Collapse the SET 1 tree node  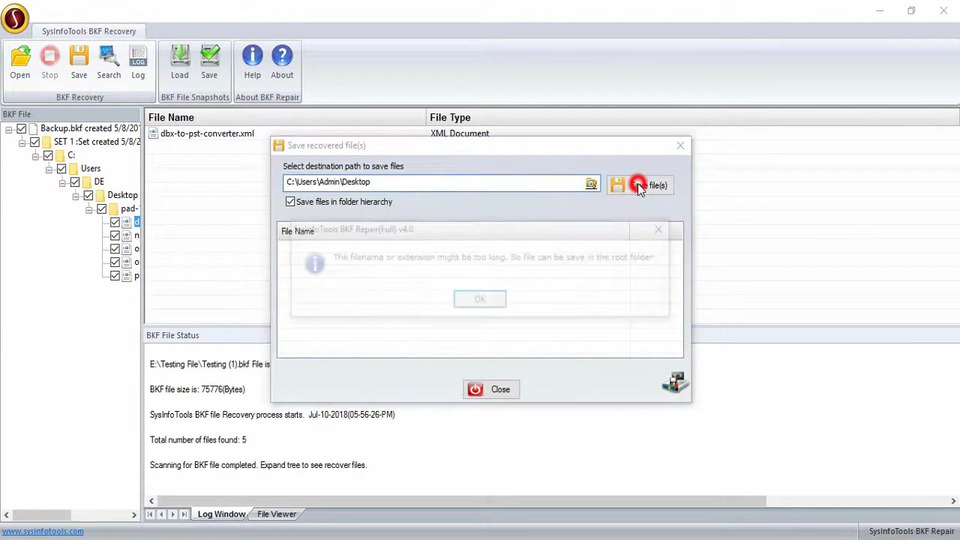22,143
